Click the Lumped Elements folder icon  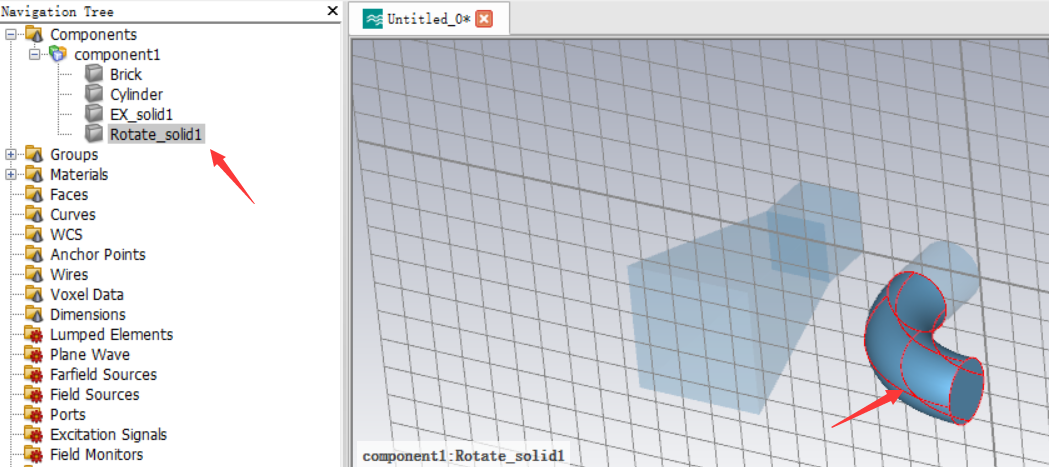tap(34, 334)
